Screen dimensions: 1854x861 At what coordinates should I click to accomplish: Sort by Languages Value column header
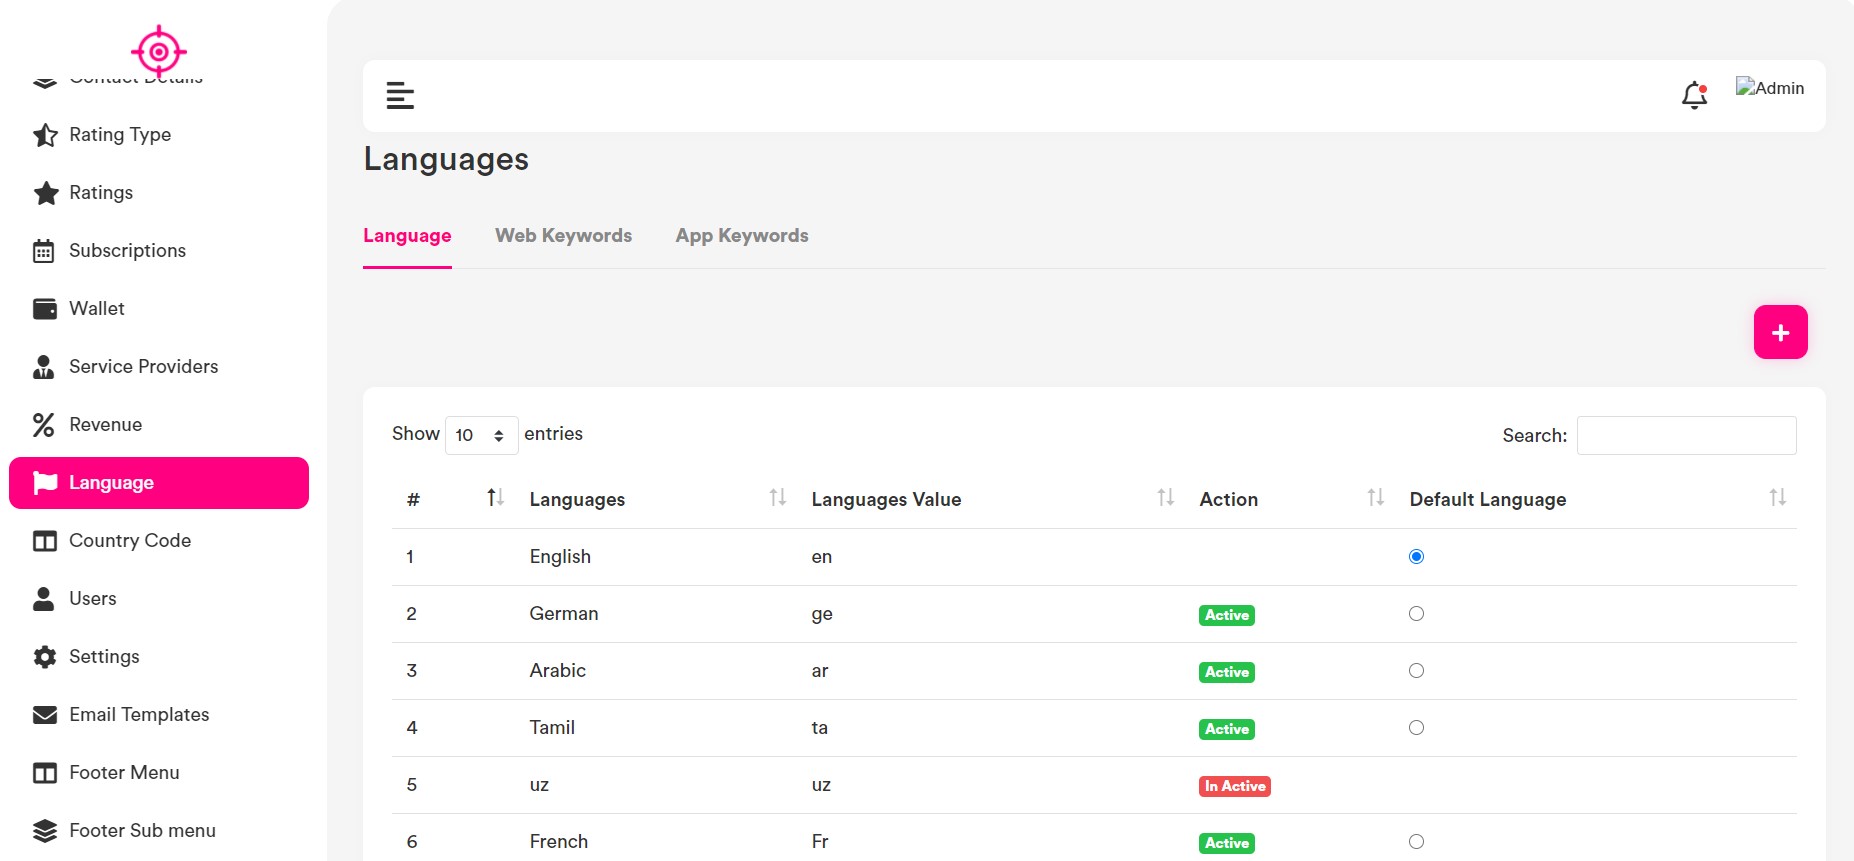coord(886,499)
